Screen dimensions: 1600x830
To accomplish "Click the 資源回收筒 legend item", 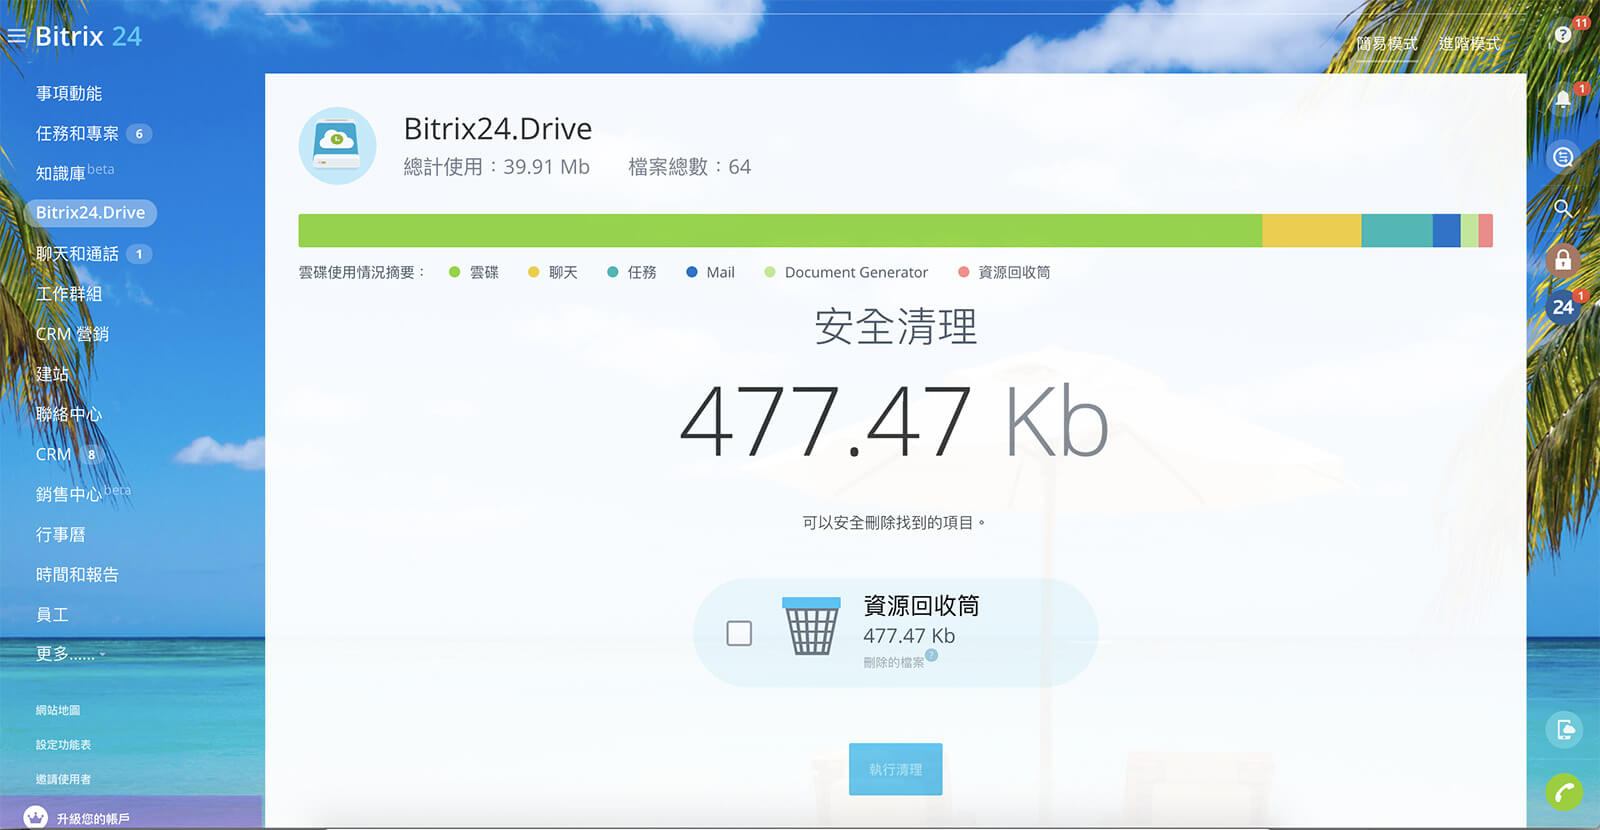I will [x=1004, y=272].
